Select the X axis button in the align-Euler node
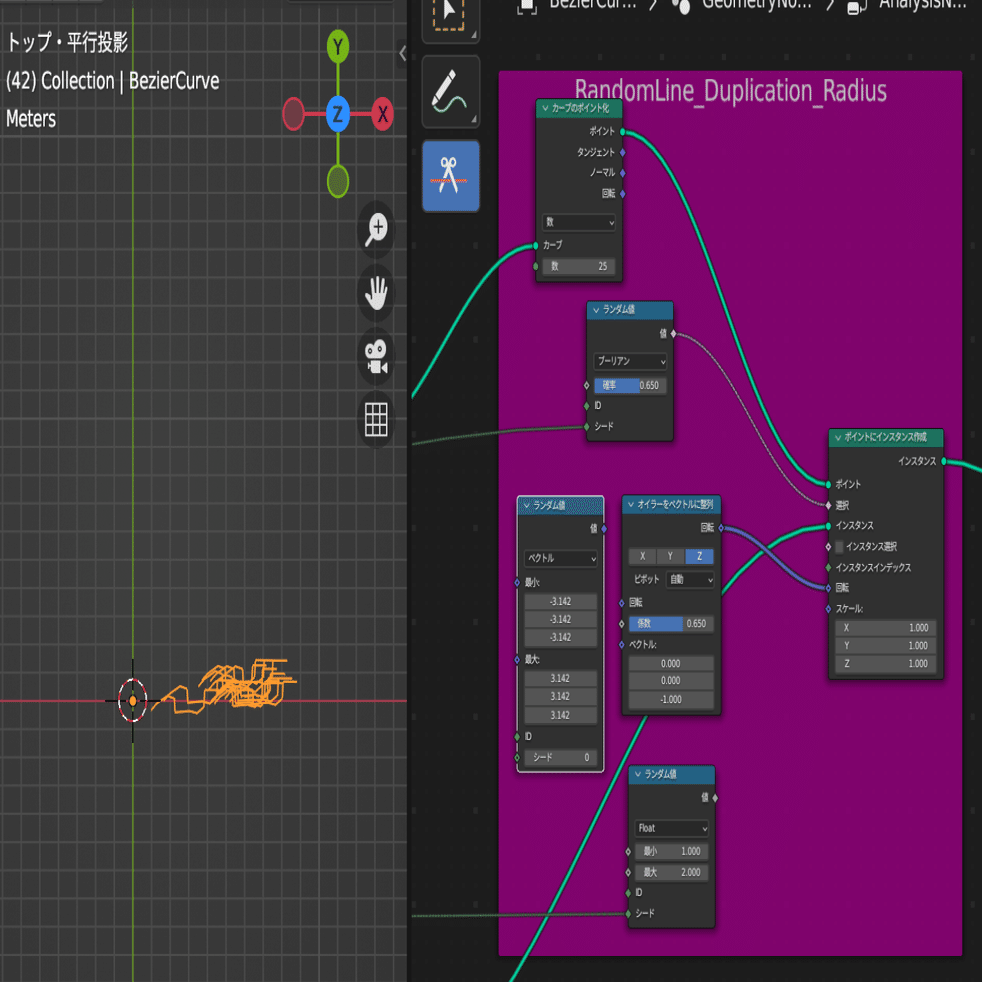 tap(643, 556)
